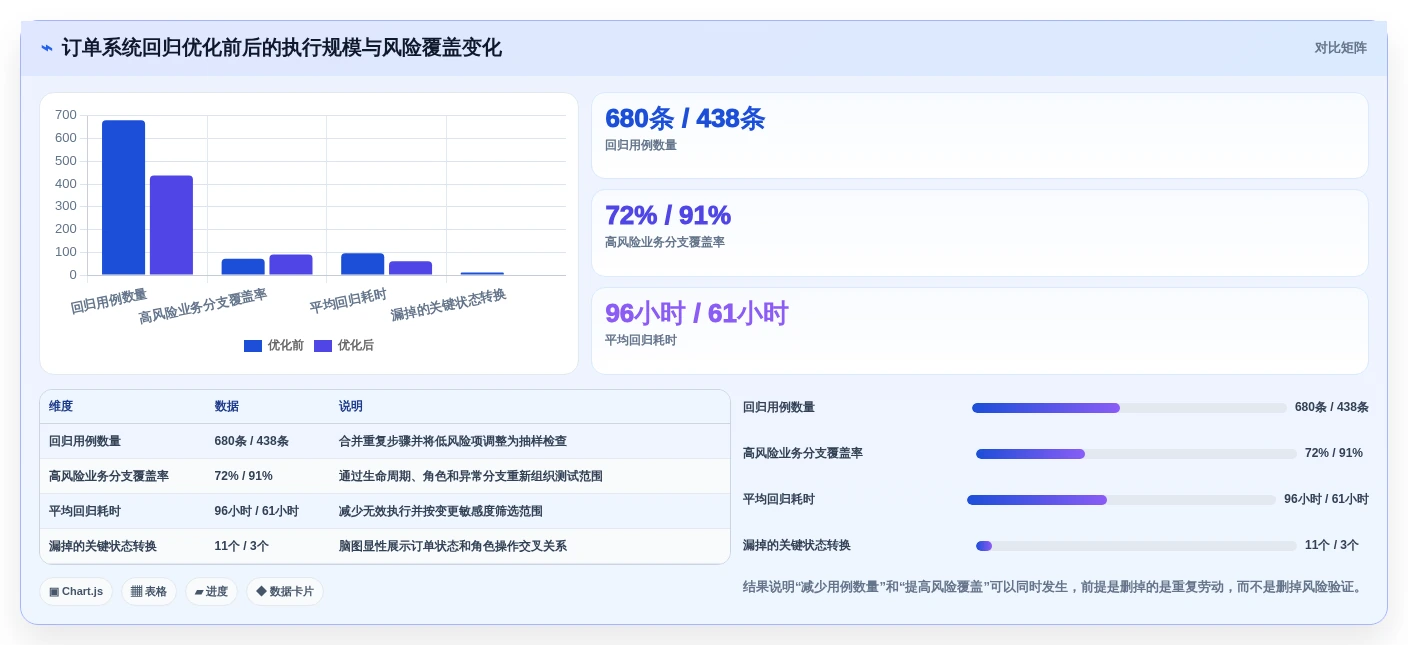Click the tallest 优化前 bar for 回归用例数量
This screenshot has width=1408, height=645.
pos(123,197)
